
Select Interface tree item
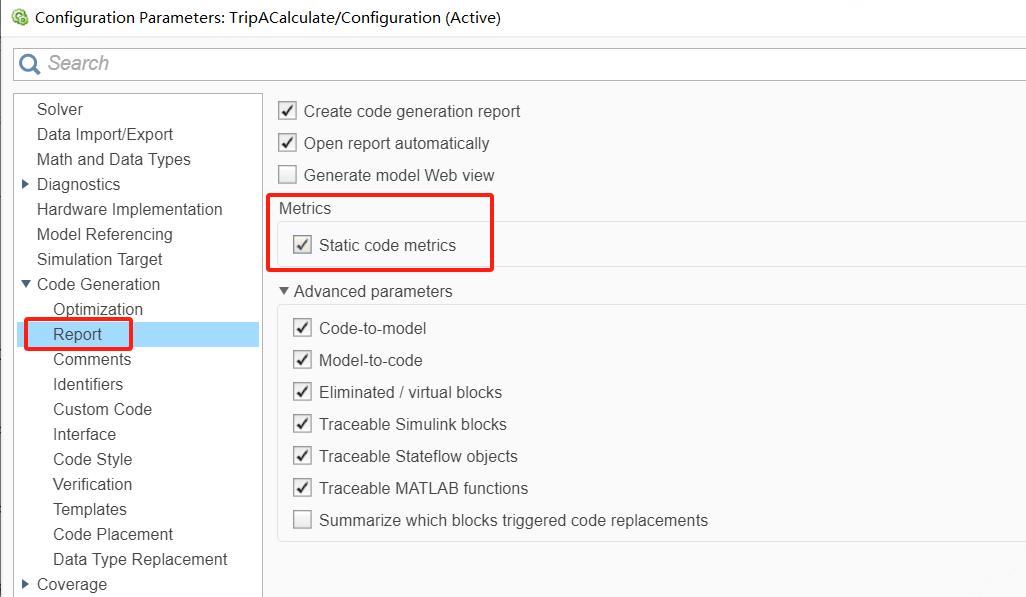pos(84,434)
